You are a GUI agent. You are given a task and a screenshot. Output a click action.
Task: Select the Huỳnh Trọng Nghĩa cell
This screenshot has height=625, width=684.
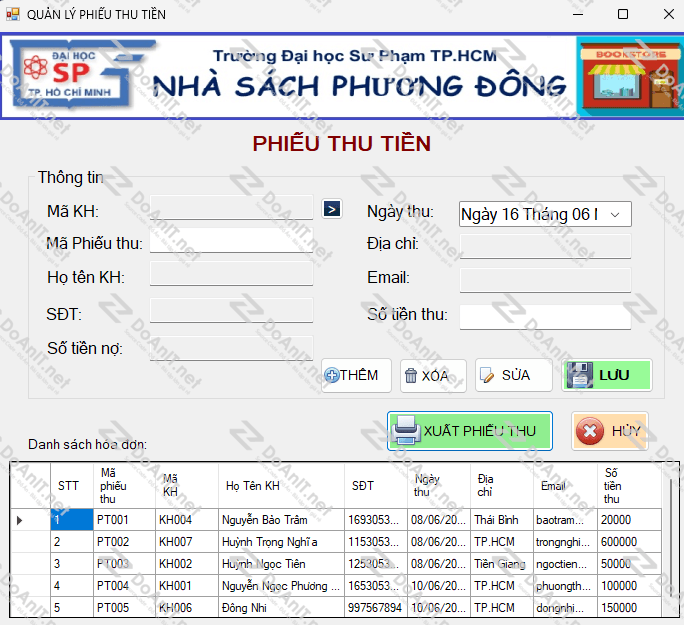281,542
